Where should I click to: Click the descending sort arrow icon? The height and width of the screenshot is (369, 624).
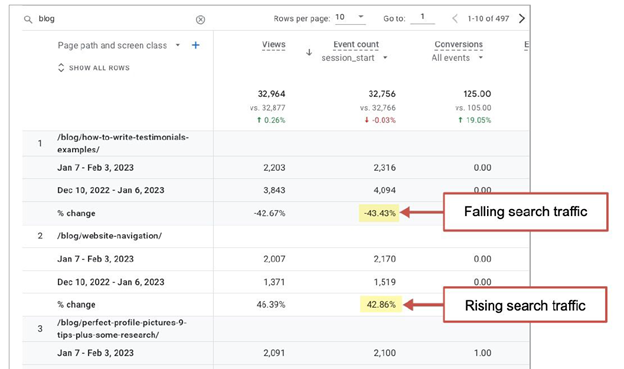click(309, 52)
